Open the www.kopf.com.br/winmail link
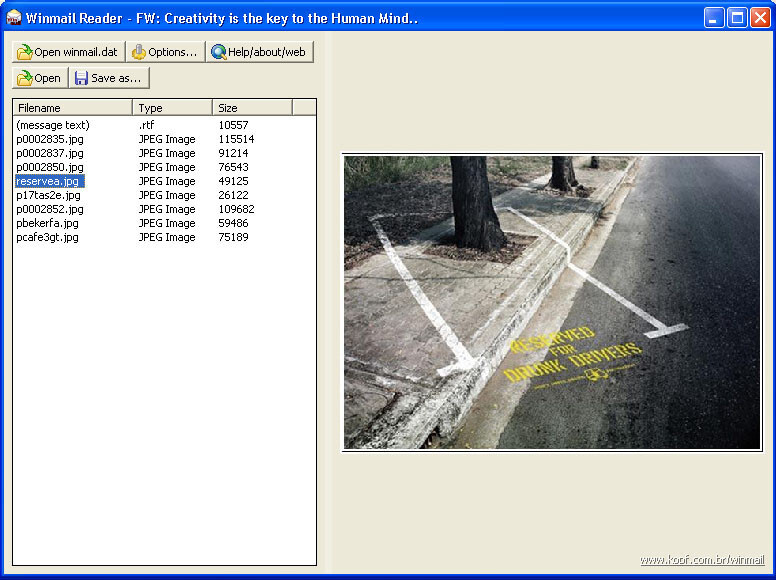 [701, 560]
